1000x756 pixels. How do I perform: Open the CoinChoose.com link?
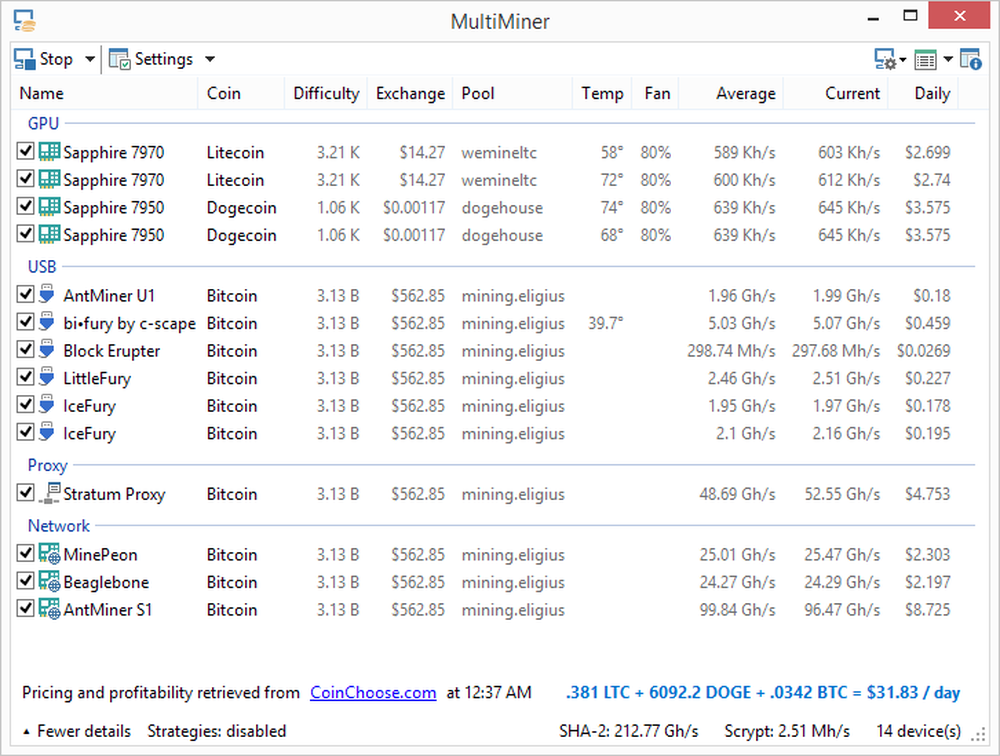373,692
